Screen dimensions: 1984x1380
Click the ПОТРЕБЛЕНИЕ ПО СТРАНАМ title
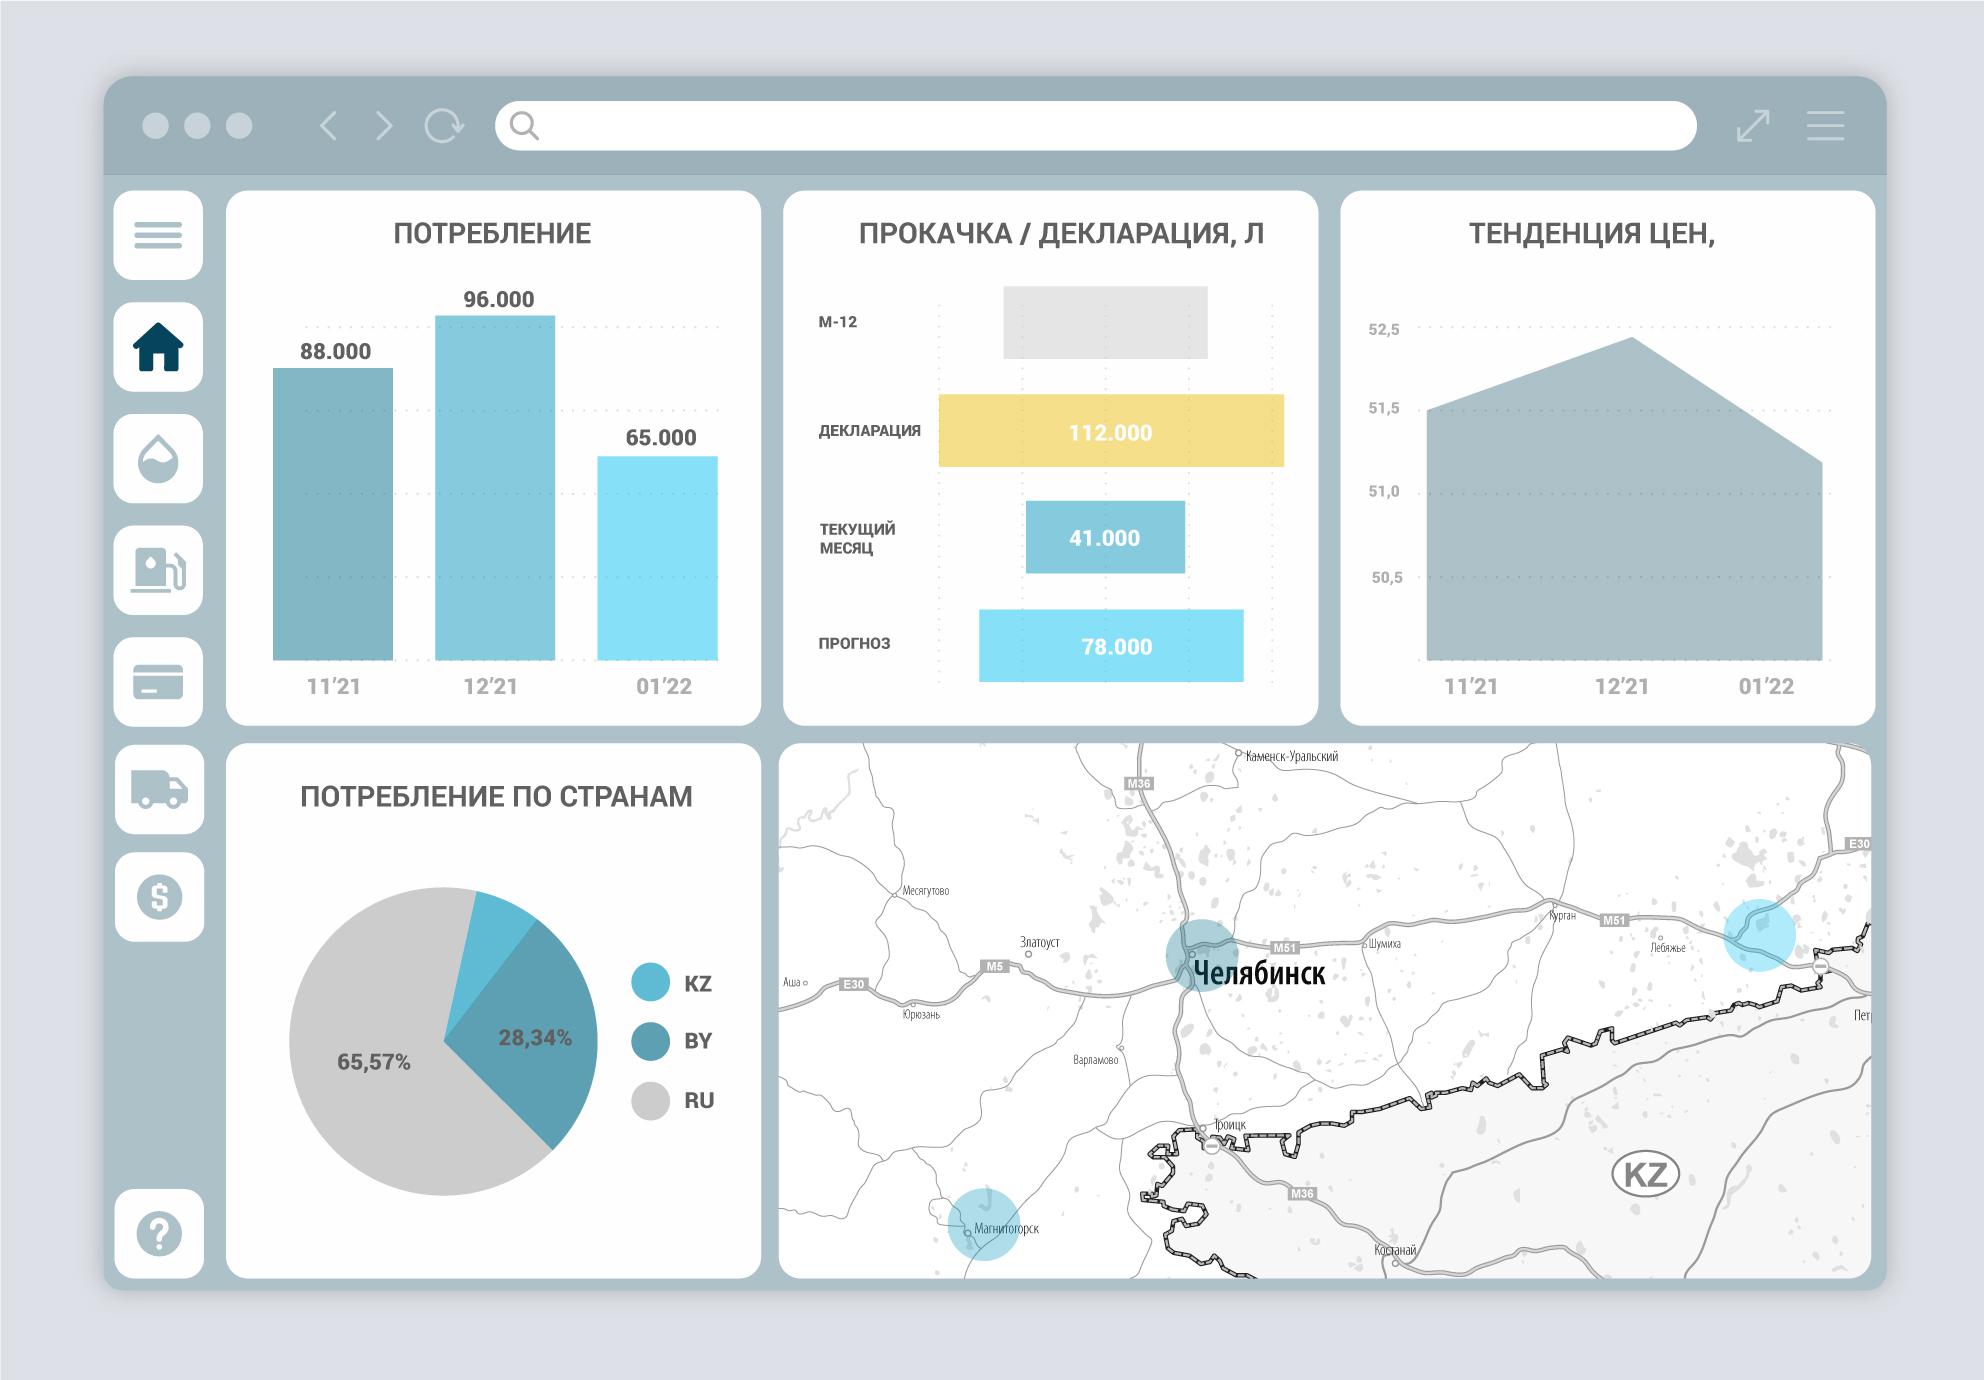click(x=496, y=797)
